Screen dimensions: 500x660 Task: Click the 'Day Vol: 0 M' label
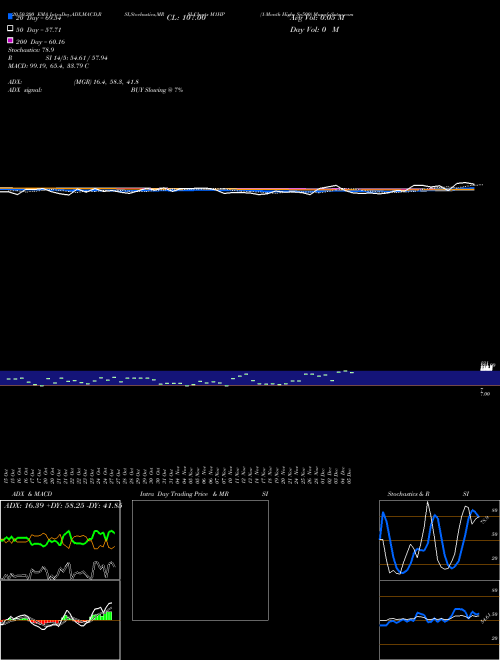coord(314,29)
